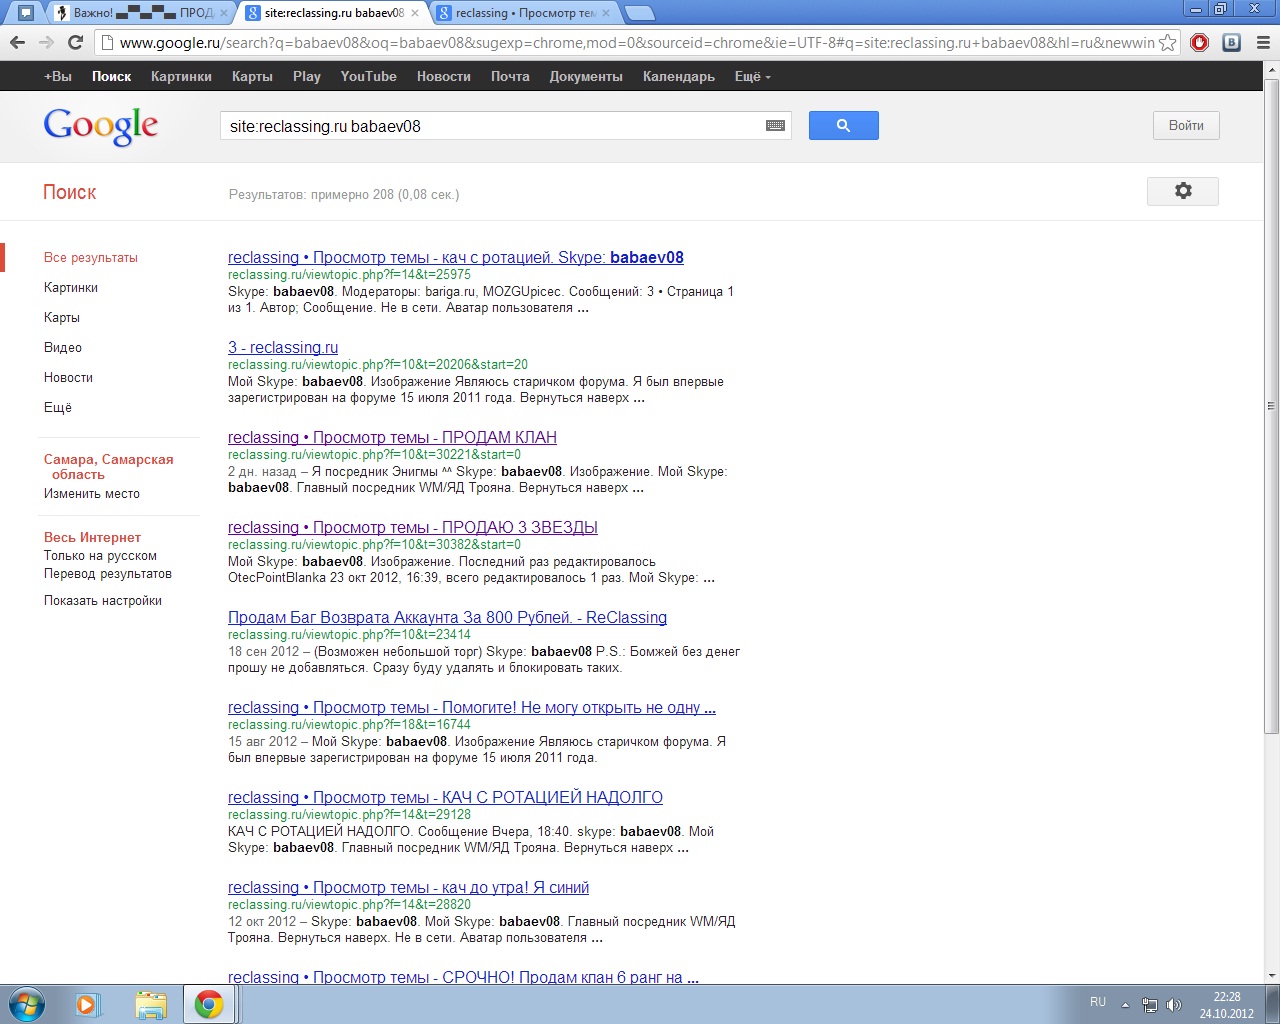The width and height of the screenshot is (1280, 1024).
Task: Open the Chrome wrench menu icon
Action: tap(1263, 42)
